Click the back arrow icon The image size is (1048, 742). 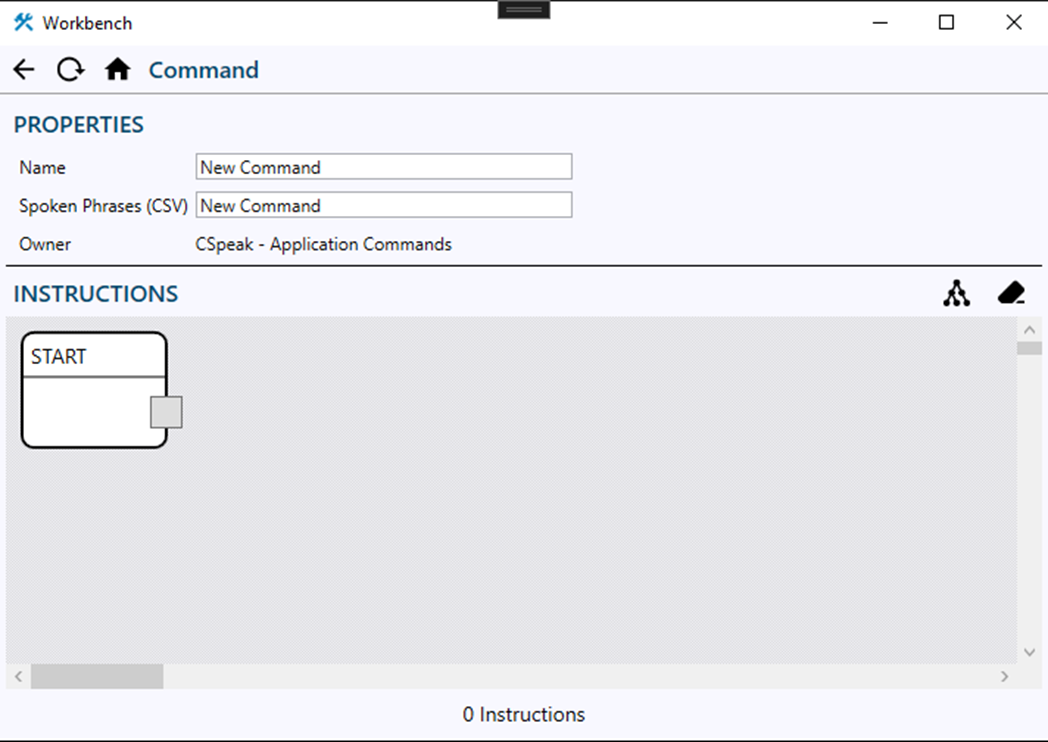pyautogui.click(x=24, y=70)
